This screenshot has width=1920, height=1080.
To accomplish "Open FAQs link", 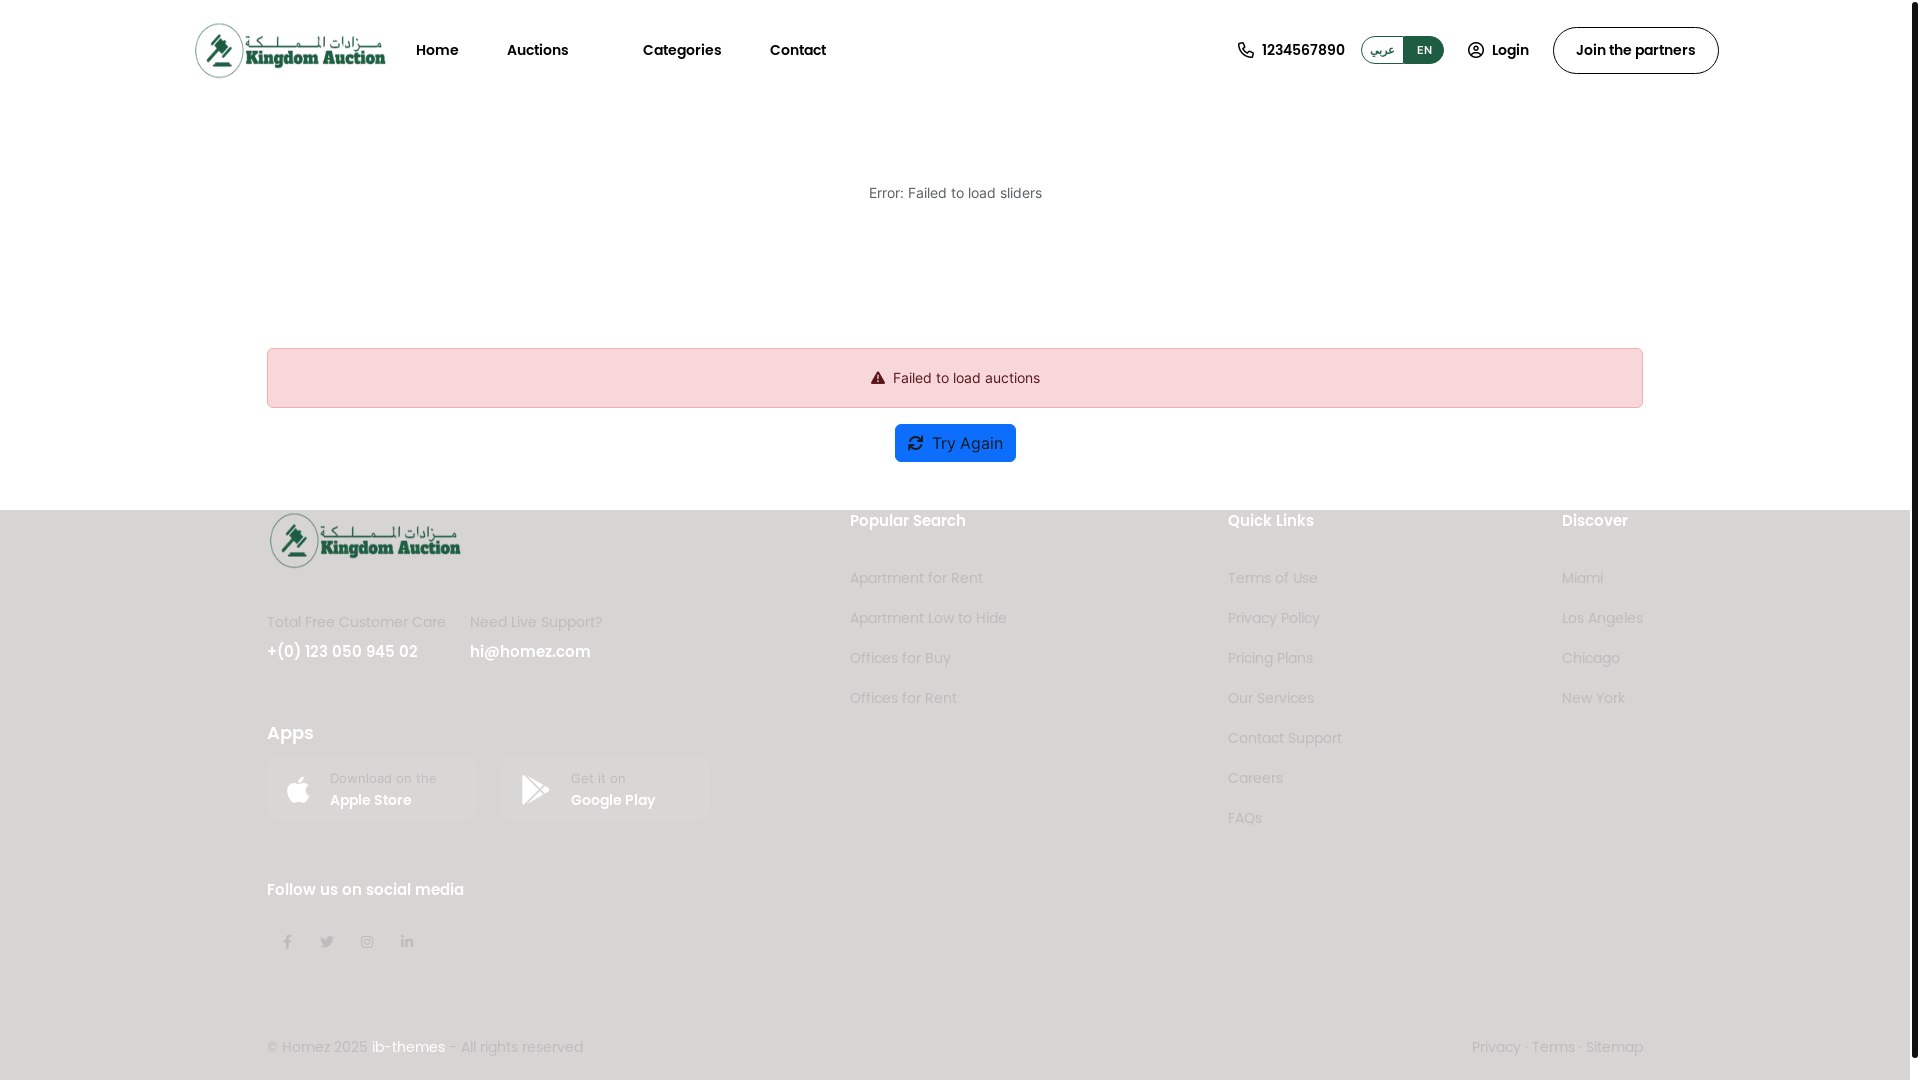I will point(1245,818).
